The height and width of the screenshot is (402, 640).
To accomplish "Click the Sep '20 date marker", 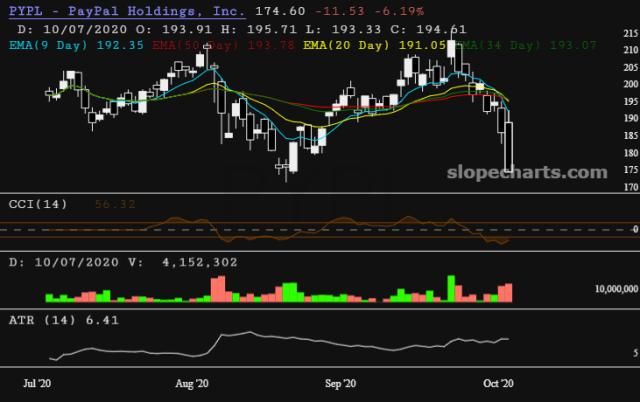I will (x=341, y=383).
